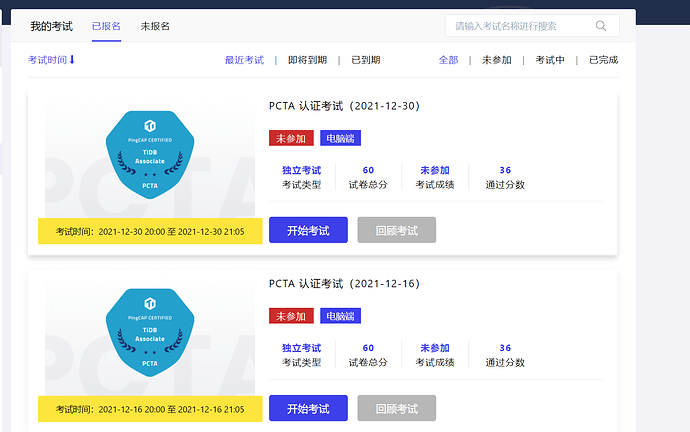The image size is (690, 432).
Task: Click the 2021-12-16 20:00 exam time banner
Action: [x=150, y=409]
